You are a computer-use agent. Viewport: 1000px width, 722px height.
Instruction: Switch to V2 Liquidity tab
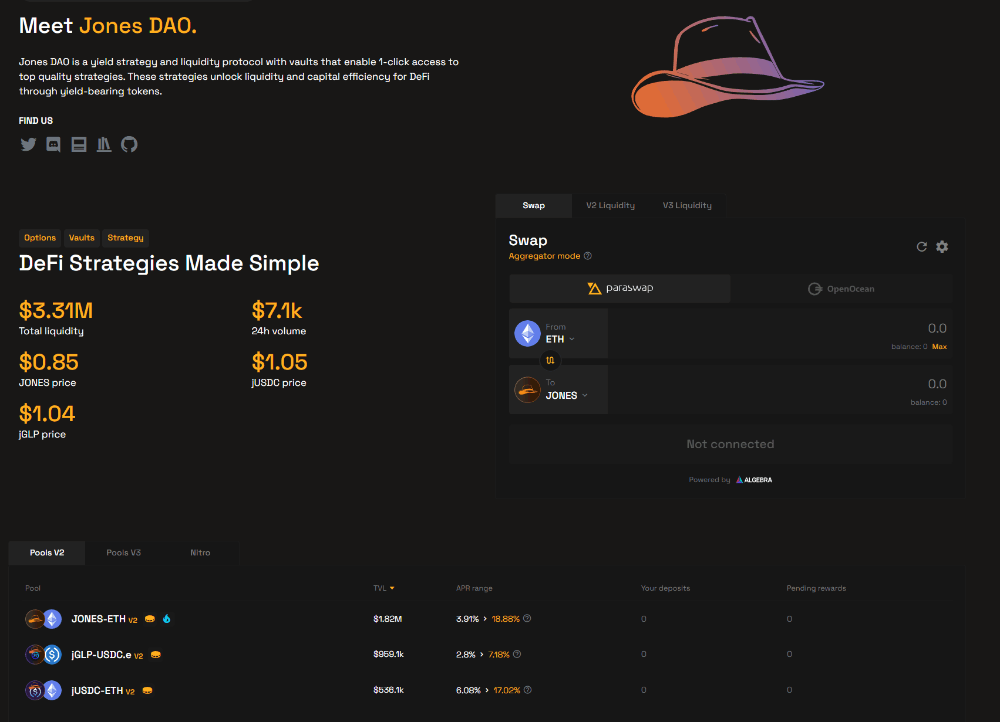tap(610, 205)
